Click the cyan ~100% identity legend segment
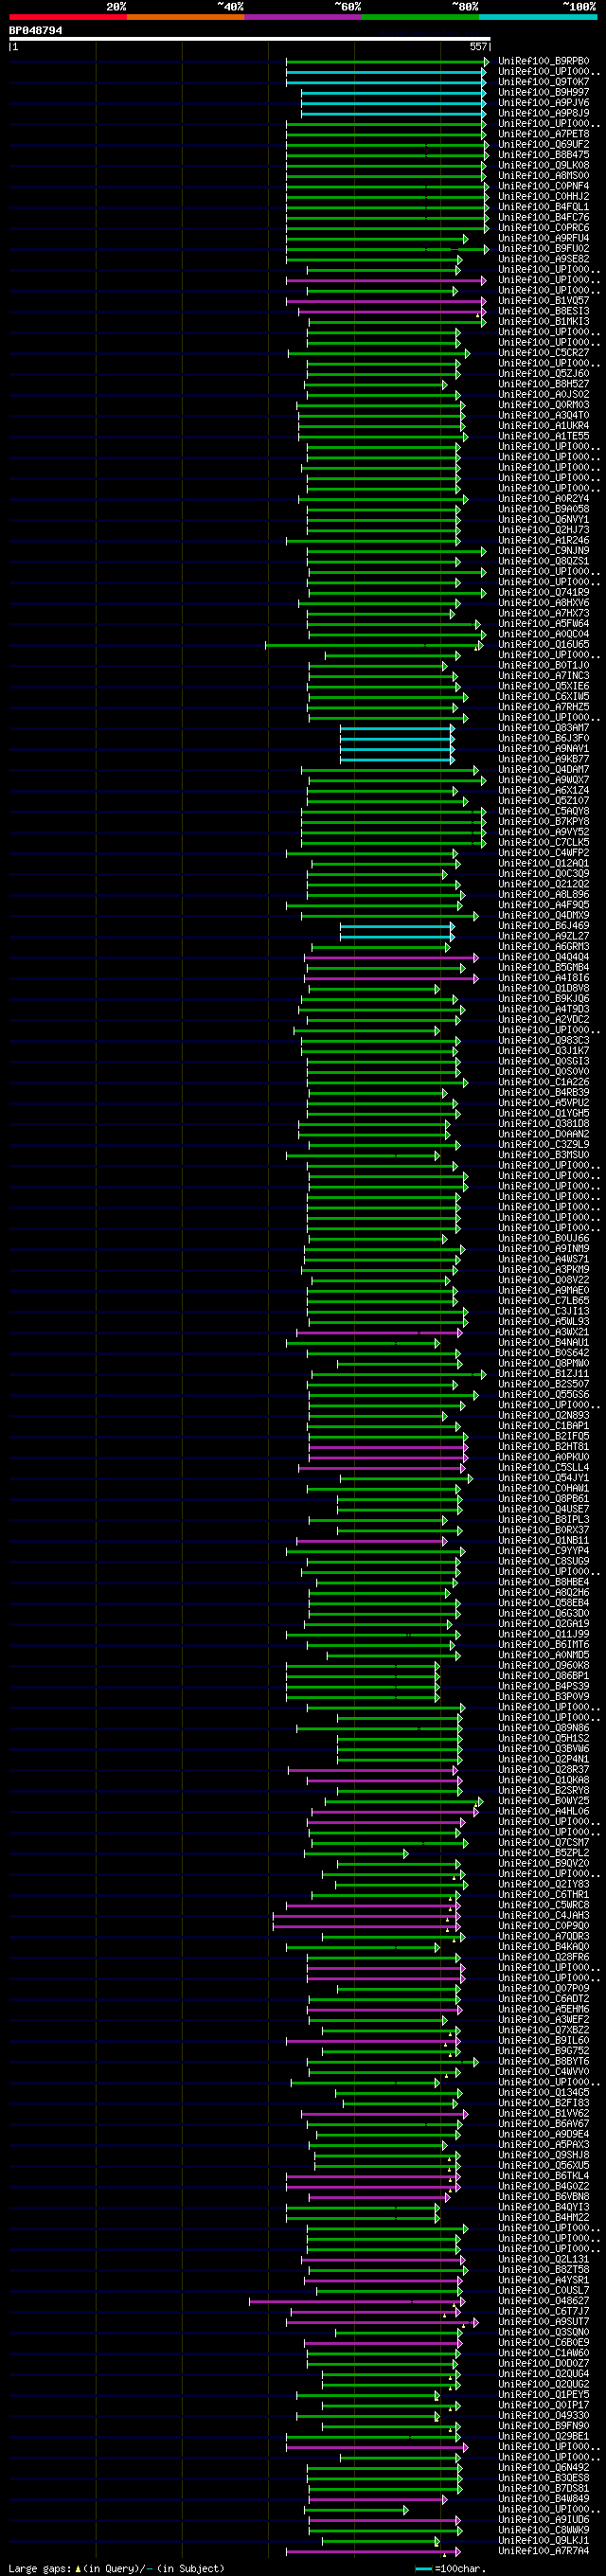The image size is (606, 2576). click(538, 17)
